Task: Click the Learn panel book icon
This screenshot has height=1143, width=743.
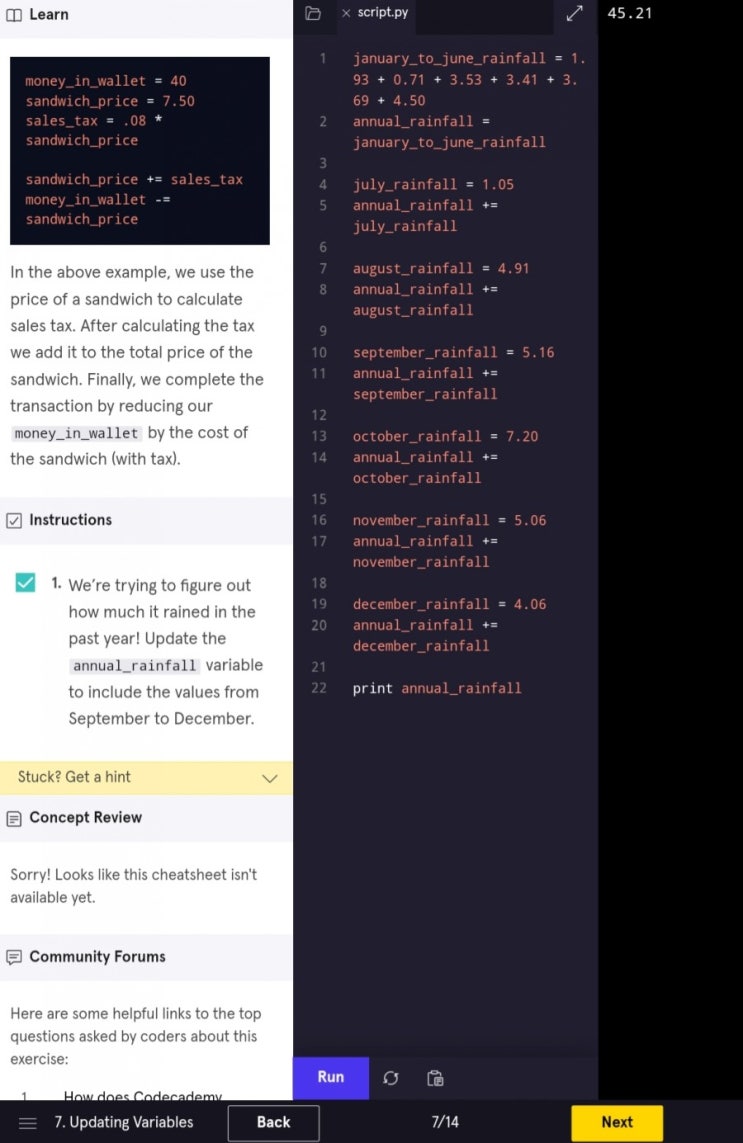Action: point(16,14)
